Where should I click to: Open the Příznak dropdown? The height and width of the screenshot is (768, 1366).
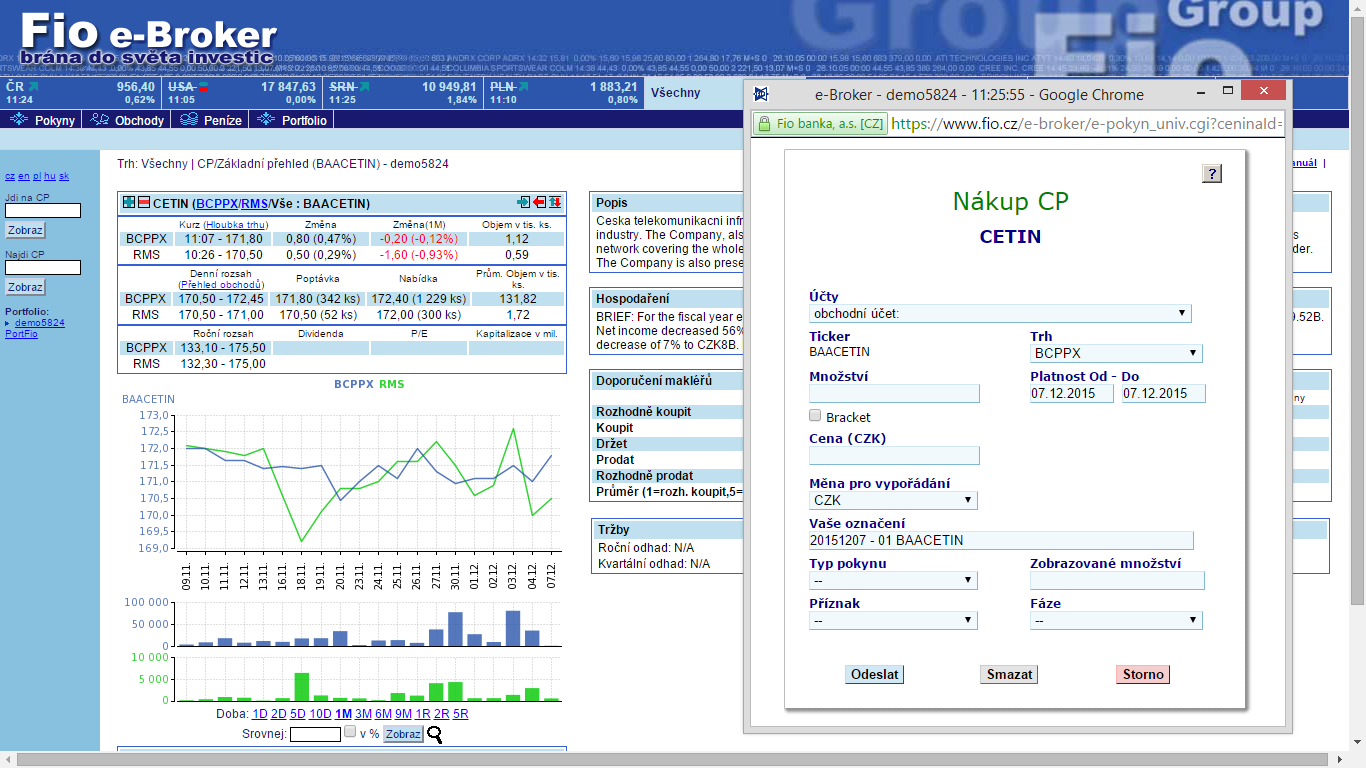893,620
